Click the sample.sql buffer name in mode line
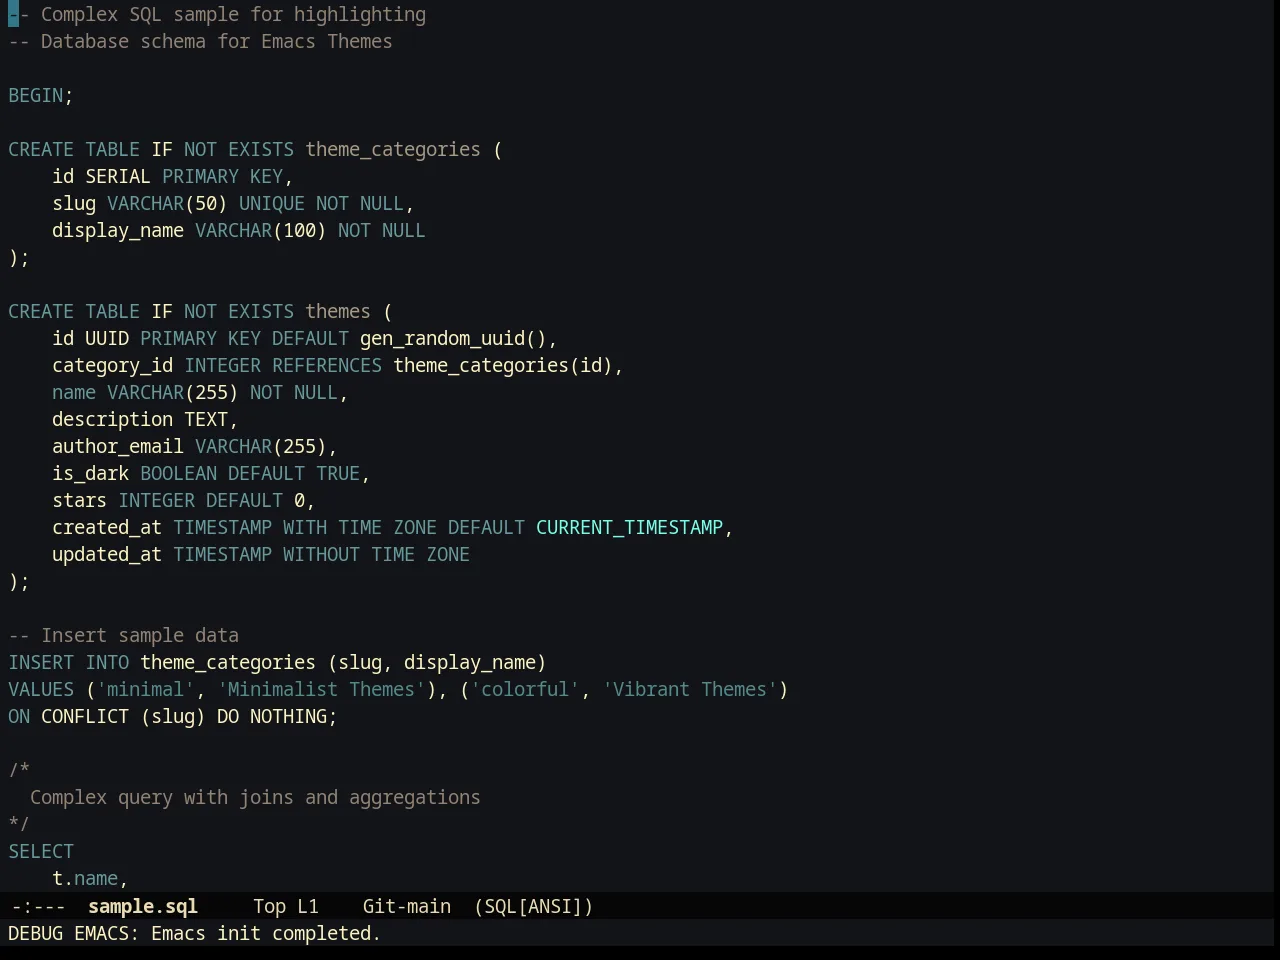The height and width of the screenshot is (960, 1280). [143, 906]
